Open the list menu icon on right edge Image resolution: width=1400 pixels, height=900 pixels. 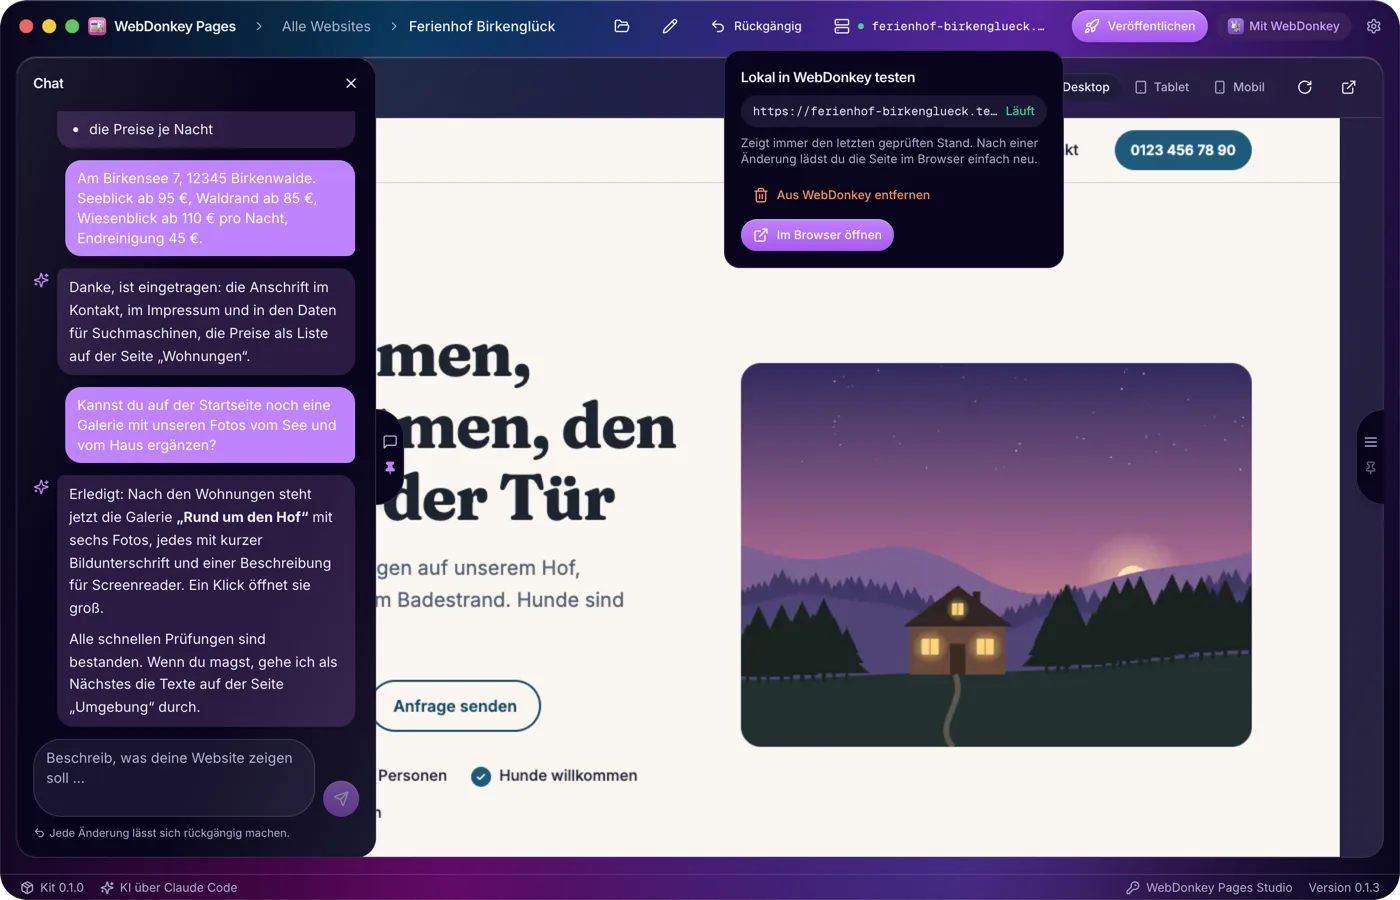click(1371, 442)
